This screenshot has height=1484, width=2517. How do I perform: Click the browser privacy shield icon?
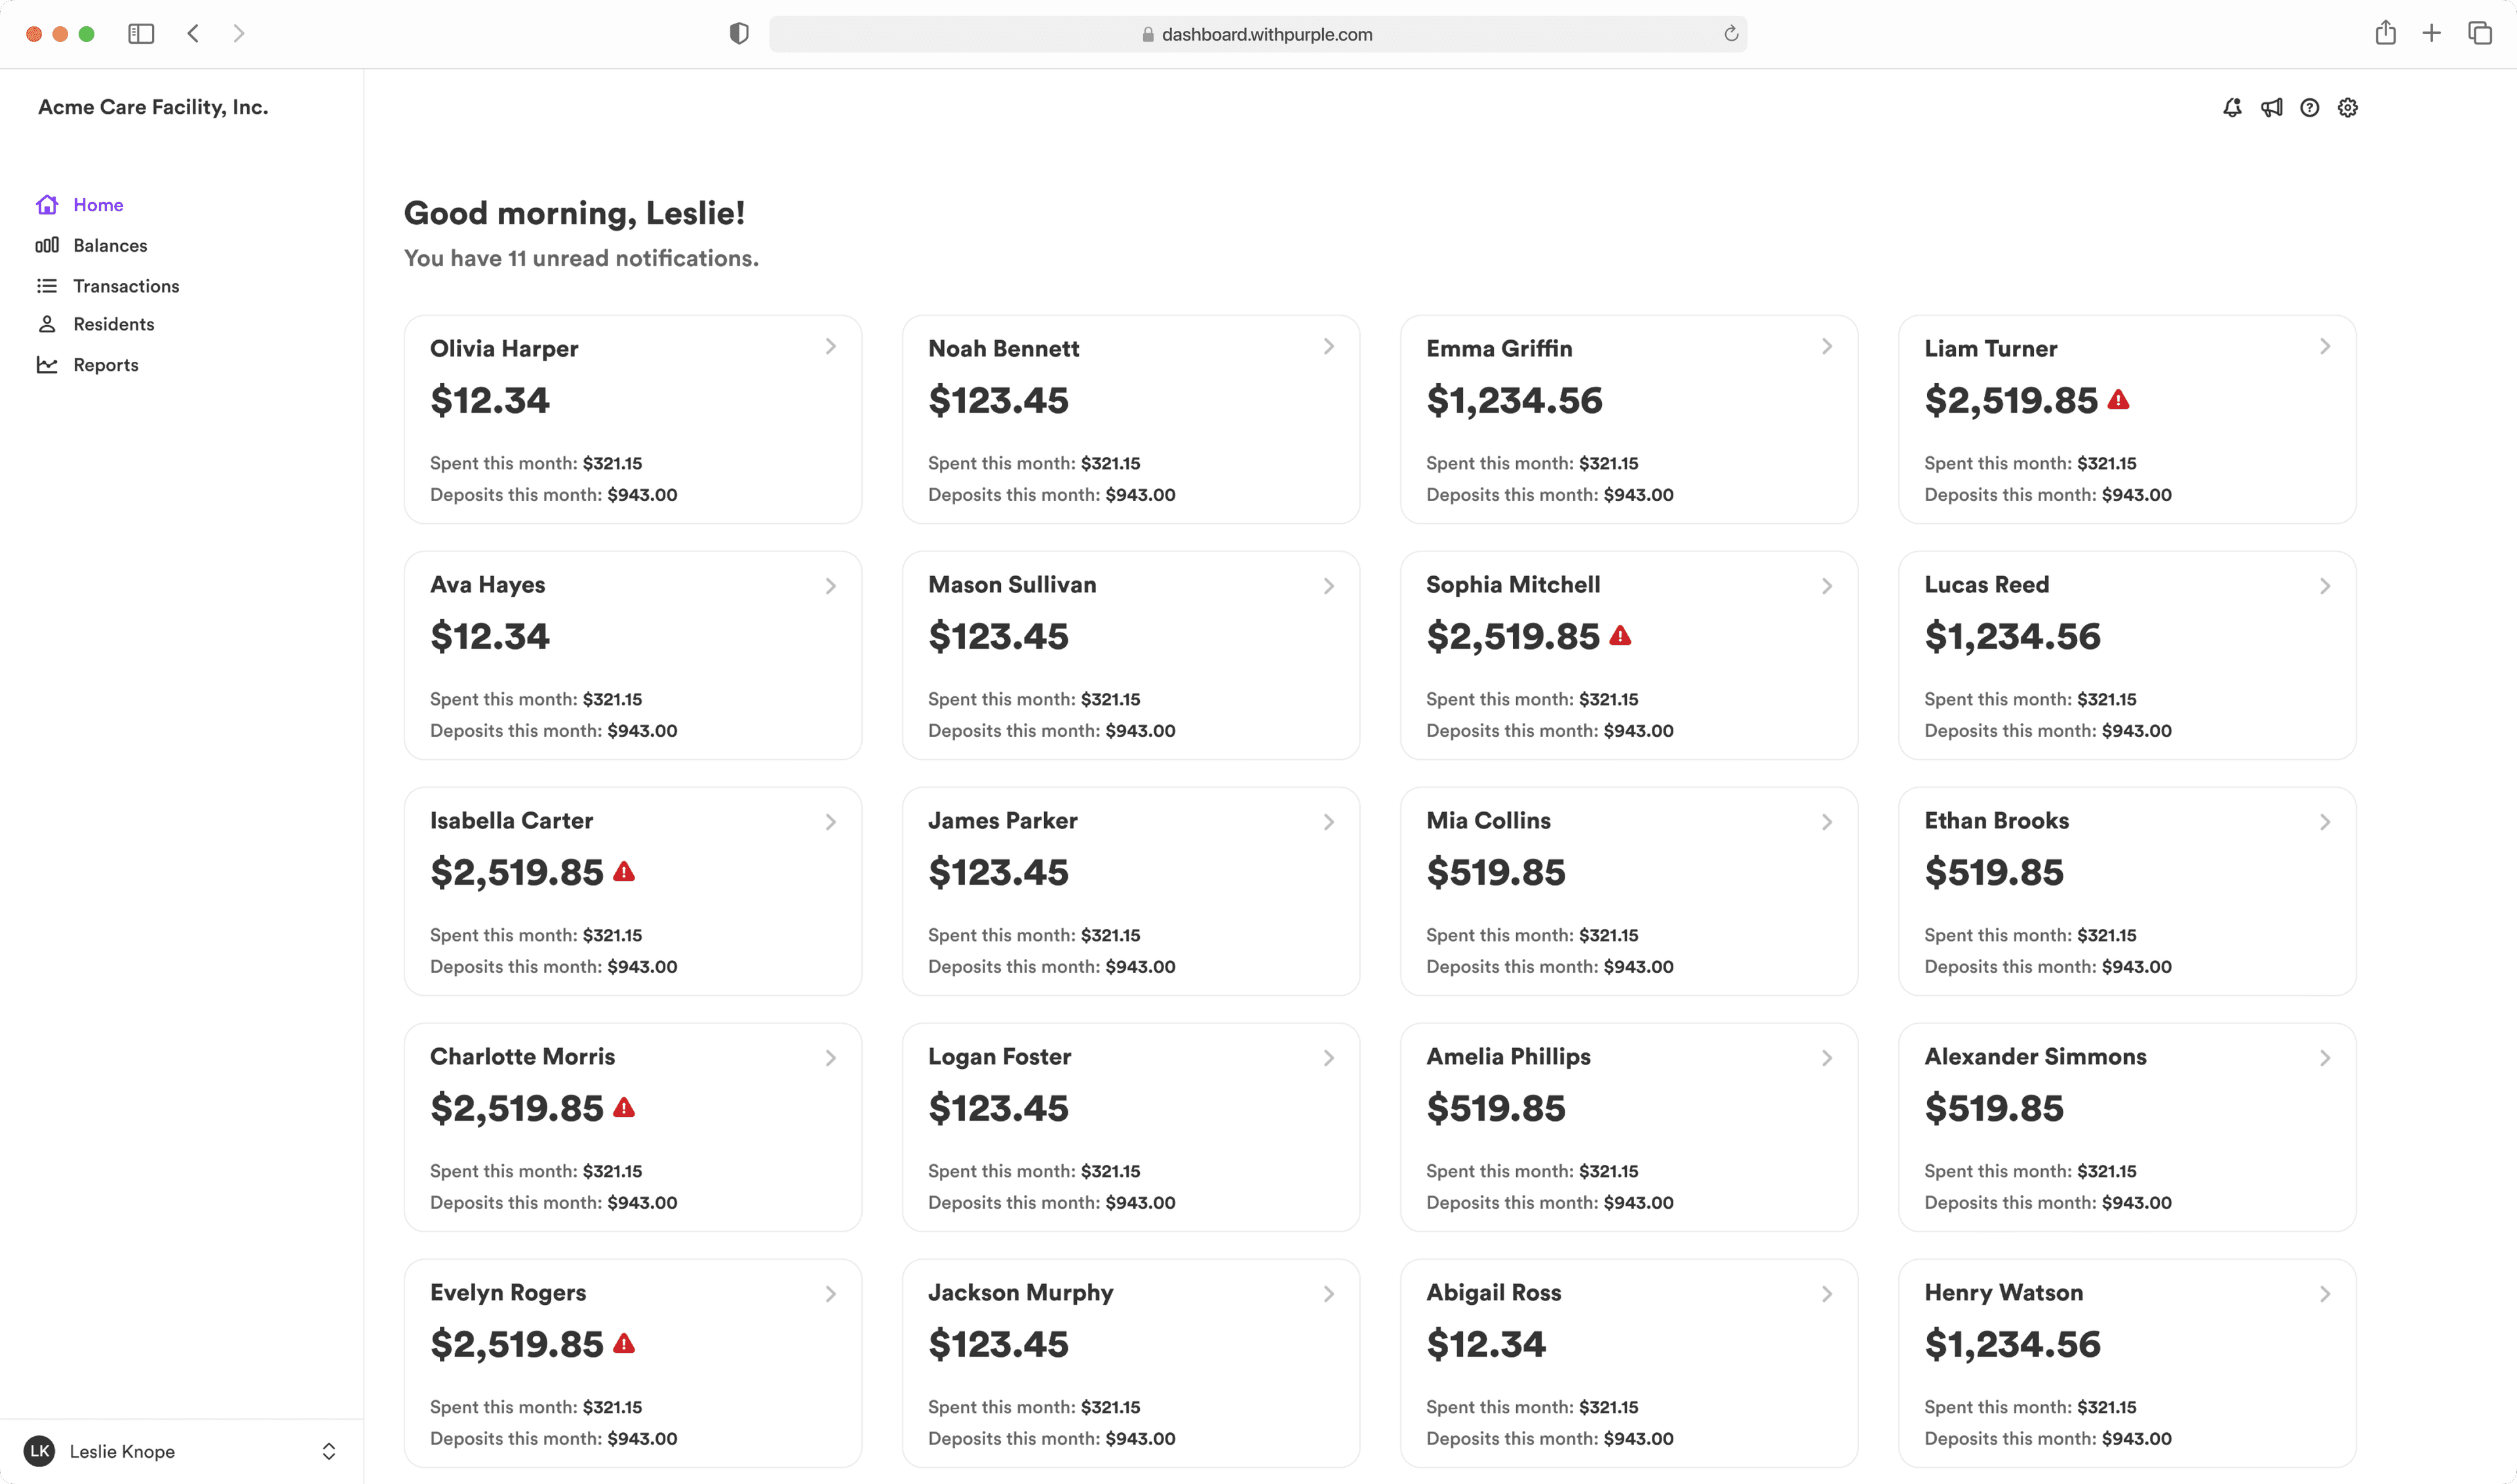(739, 33)
